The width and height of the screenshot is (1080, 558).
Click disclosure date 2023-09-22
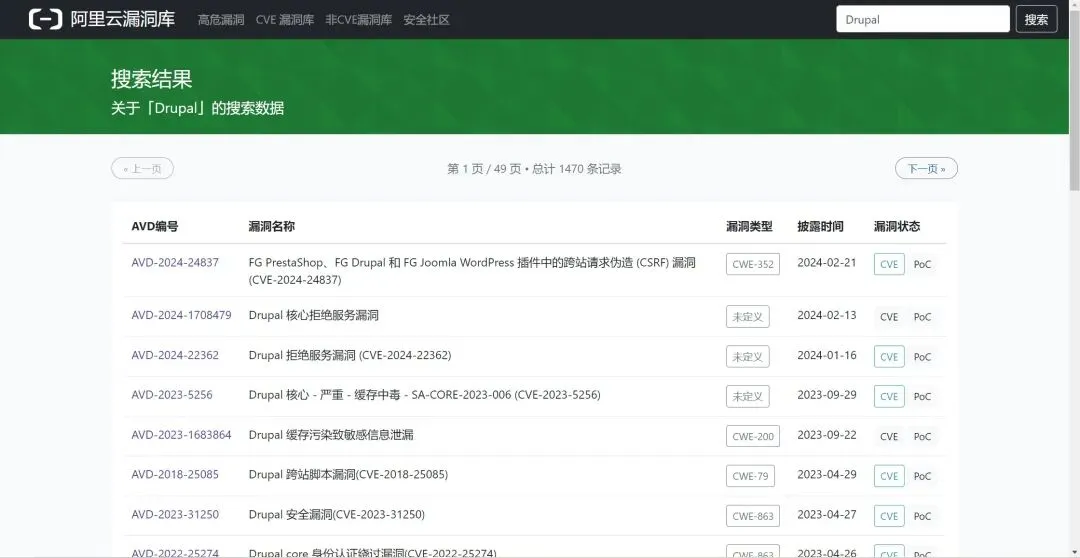[x=827, y=435]
